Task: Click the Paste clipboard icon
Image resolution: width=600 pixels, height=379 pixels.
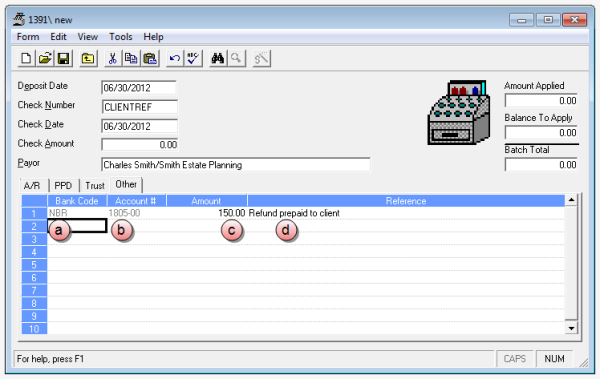Action: (x=150, y=59)
